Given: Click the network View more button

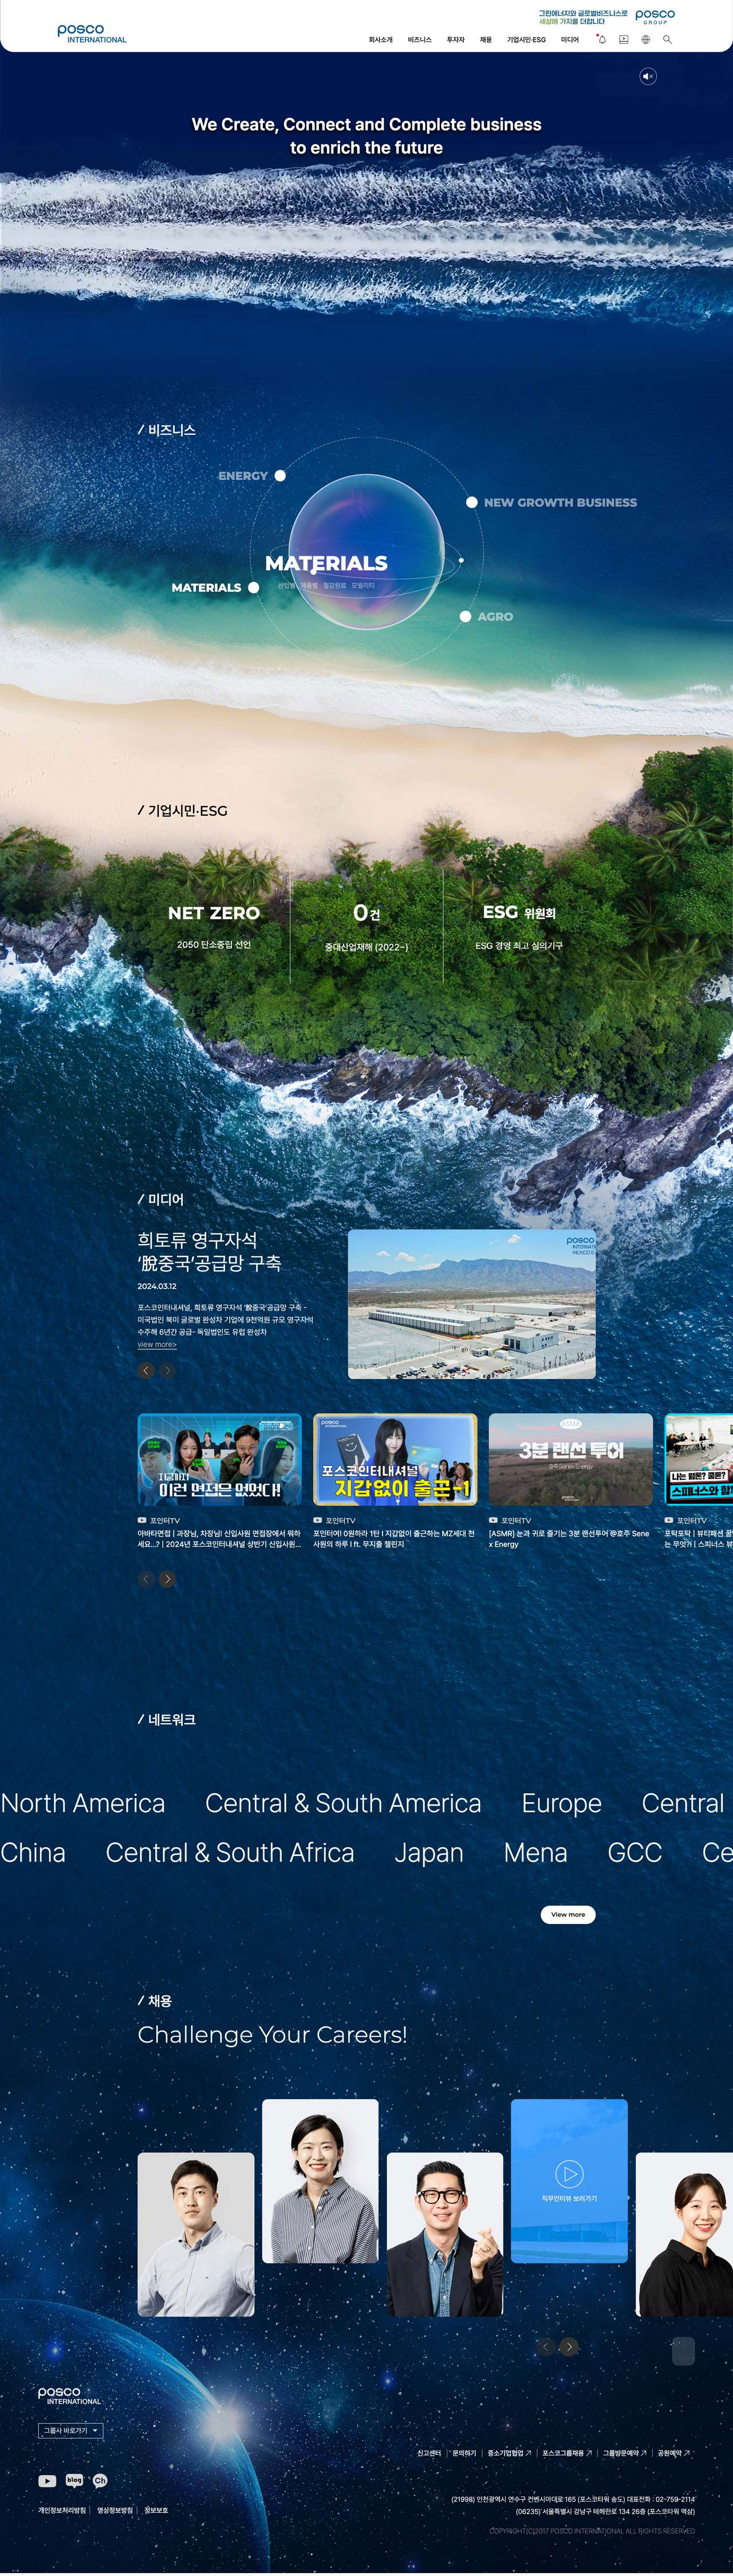Looking at the screenshot, I should pos(568,1914).
